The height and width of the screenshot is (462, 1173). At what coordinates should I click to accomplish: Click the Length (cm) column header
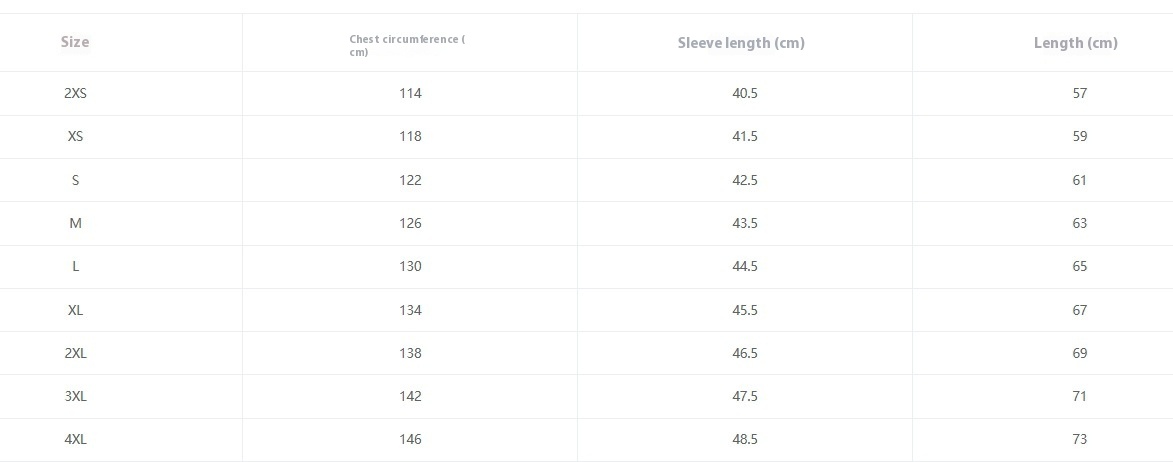pyautogui.click(x=1076, y=43)
